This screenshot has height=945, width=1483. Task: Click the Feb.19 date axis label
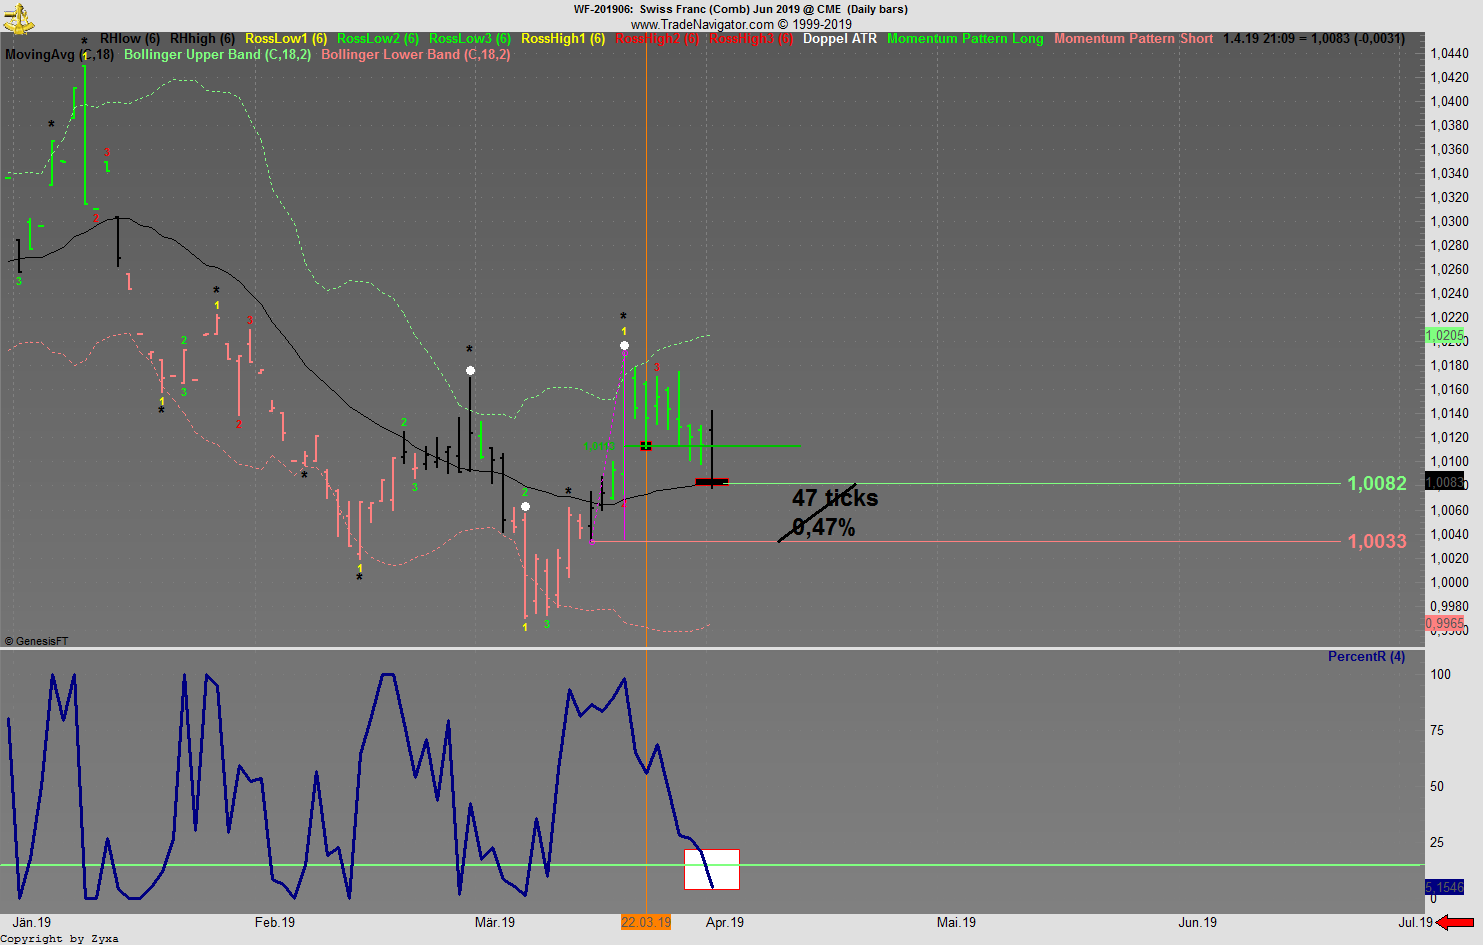pyautogui.click(x=275, y=922)
